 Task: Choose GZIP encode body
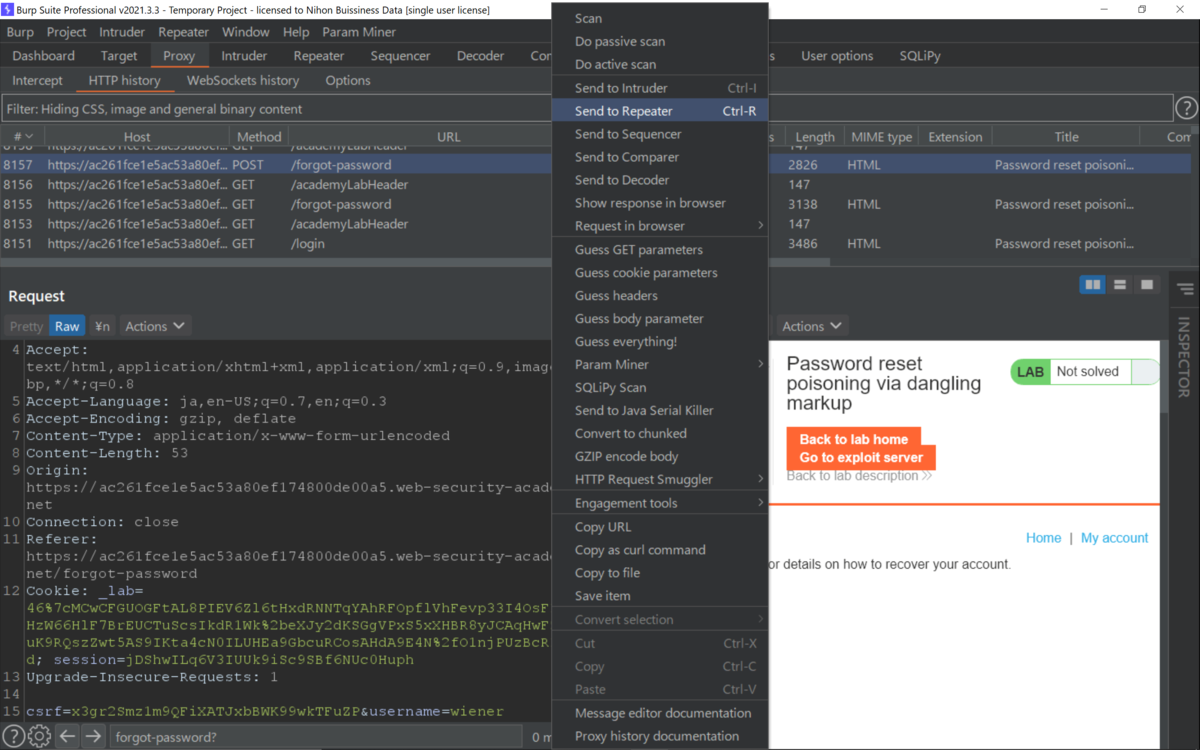(660, 457)
